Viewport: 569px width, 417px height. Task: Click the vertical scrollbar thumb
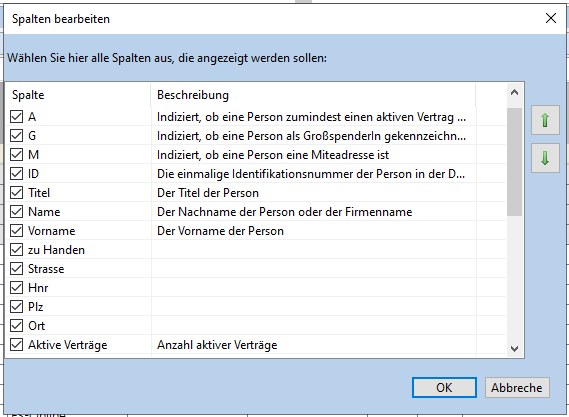coord(514,162)
